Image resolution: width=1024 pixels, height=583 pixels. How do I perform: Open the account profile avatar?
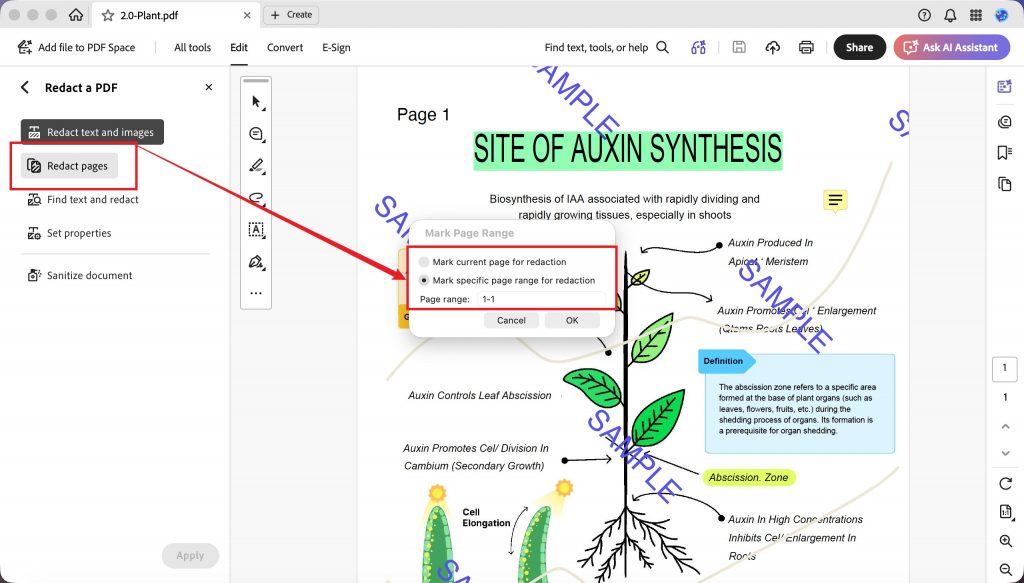pos(1001,15)
